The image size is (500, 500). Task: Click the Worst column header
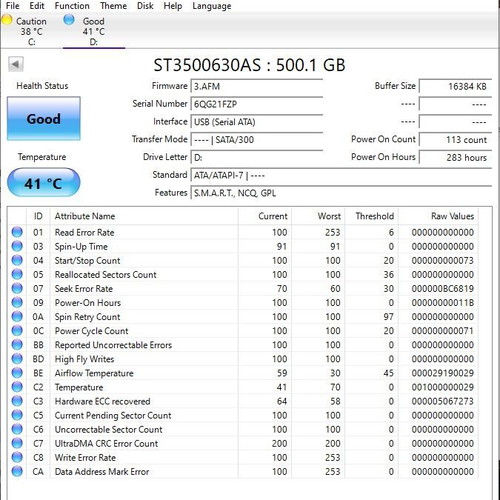(x=318, y=216)
